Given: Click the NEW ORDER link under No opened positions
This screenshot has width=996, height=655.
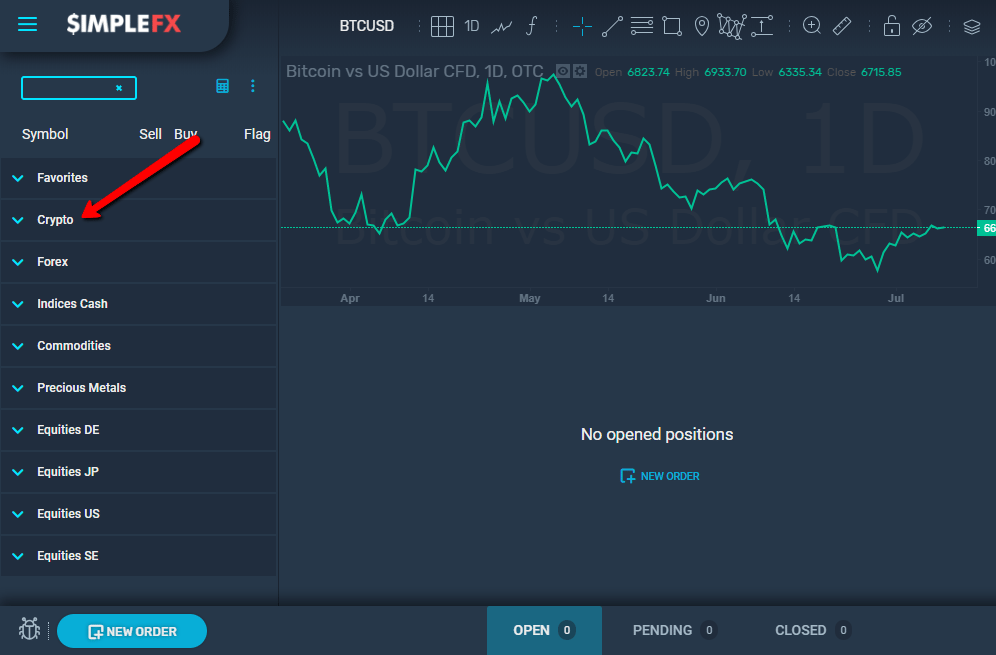Looking at the screenshot, I should point(659,476).
